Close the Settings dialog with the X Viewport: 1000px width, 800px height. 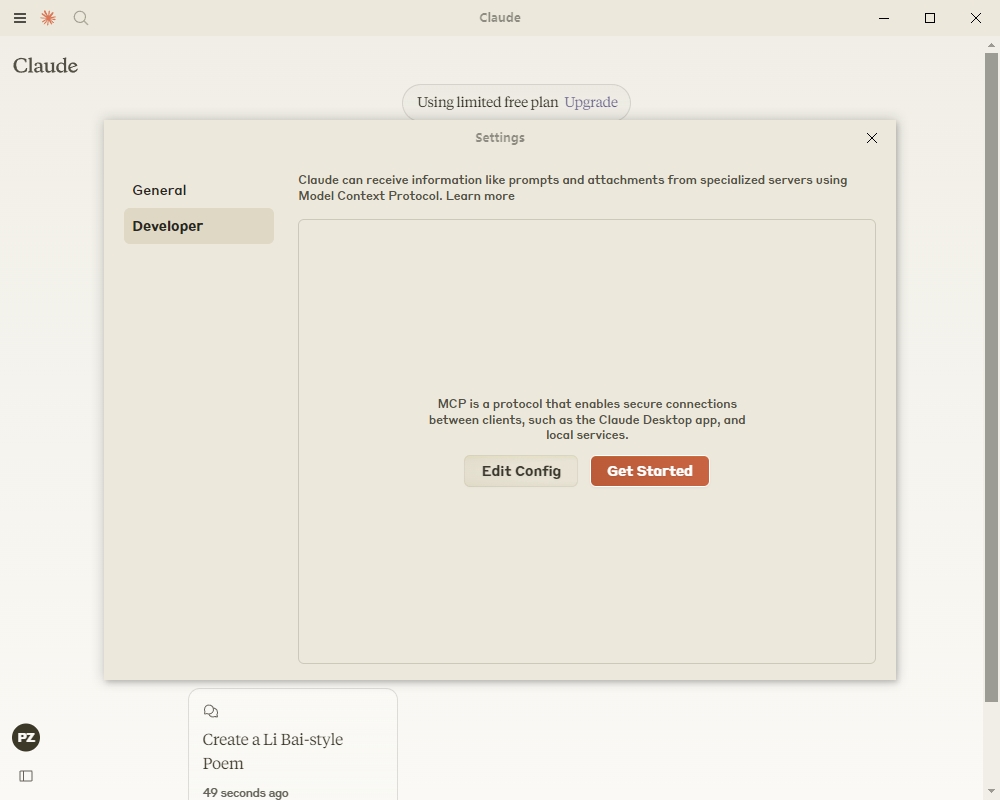click(871, 138)
